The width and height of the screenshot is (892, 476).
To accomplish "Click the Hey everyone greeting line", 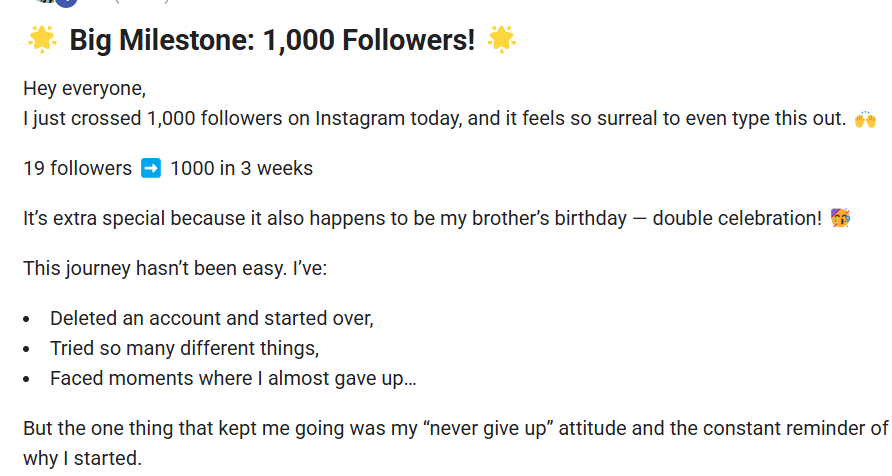I will point(84,88).
